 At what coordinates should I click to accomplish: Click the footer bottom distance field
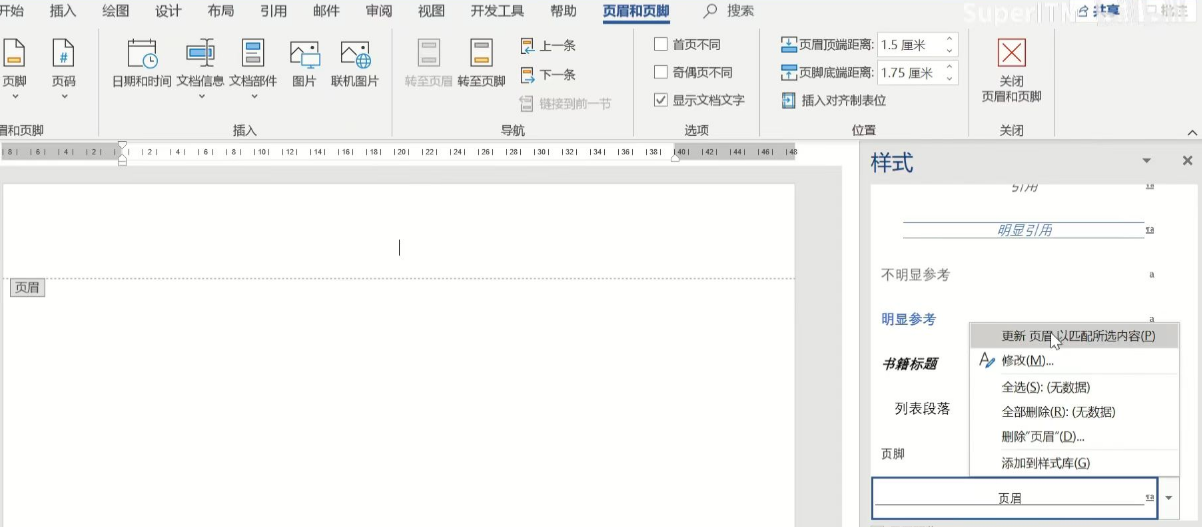(x=909, y=72)
